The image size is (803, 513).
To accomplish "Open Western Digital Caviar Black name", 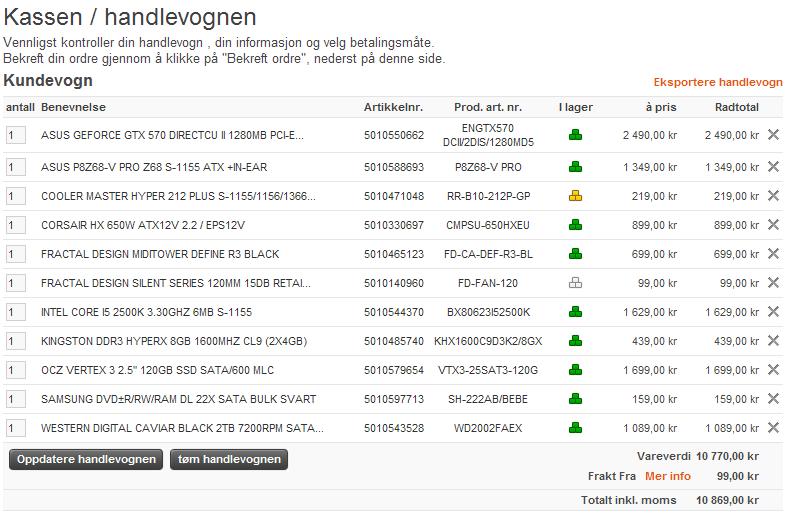I will tap(182, 428).
